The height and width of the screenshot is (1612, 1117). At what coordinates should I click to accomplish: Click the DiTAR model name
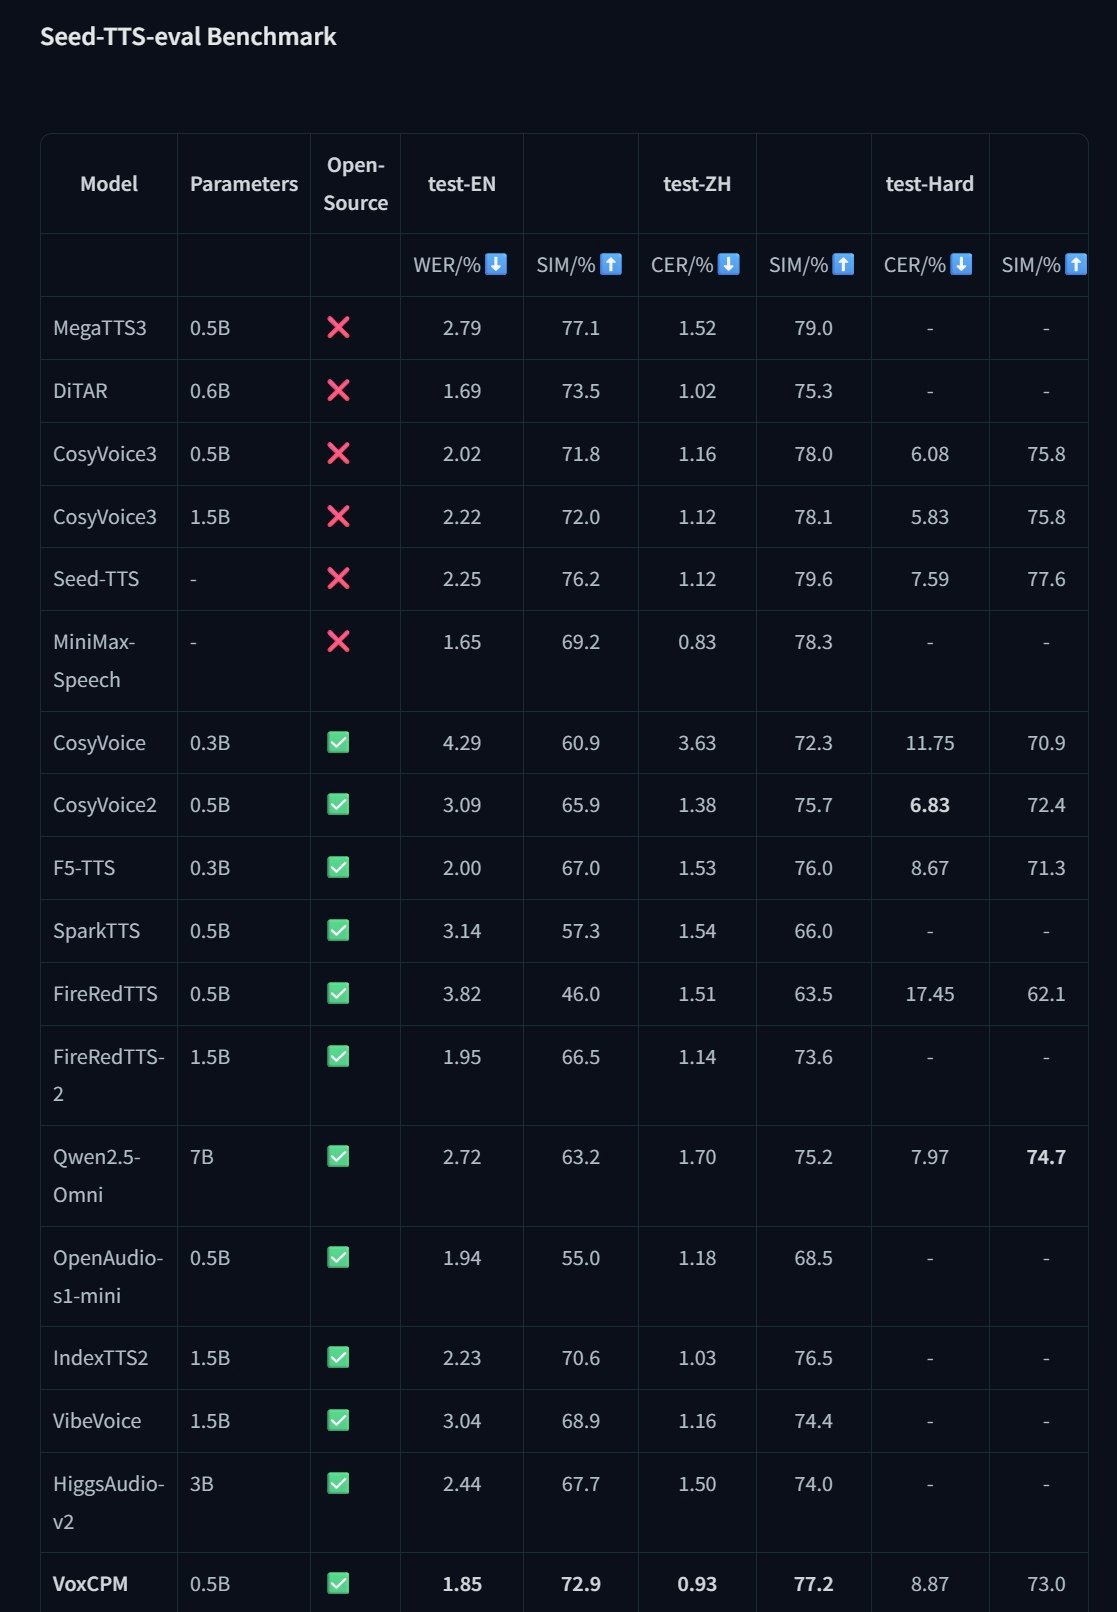point(80,391)
